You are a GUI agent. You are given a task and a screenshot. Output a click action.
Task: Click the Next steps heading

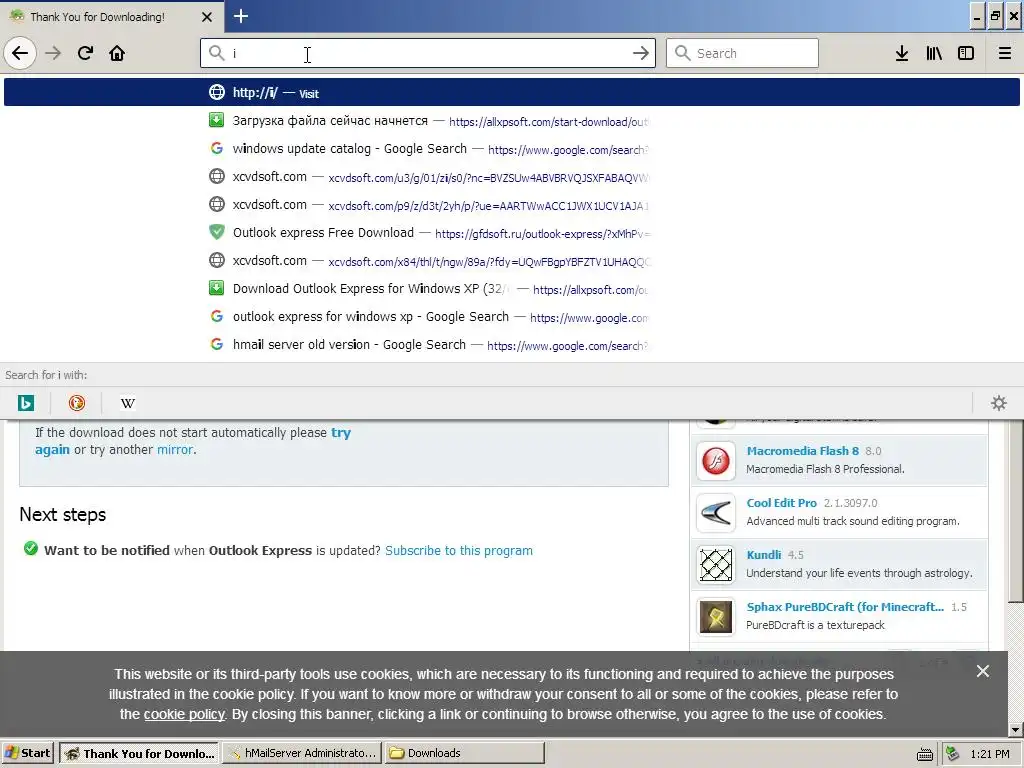pyautogui.click(x=63, y=515)
